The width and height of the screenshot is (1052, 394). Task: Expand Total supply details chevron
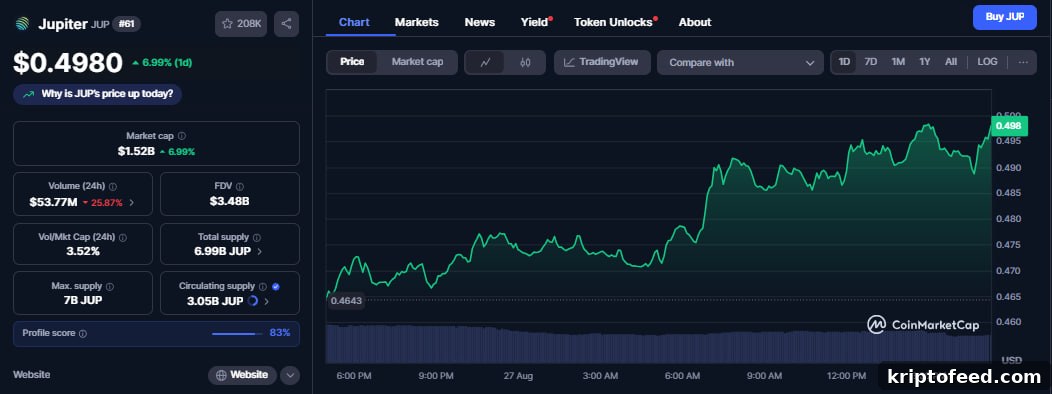click(x=260, y=251)
